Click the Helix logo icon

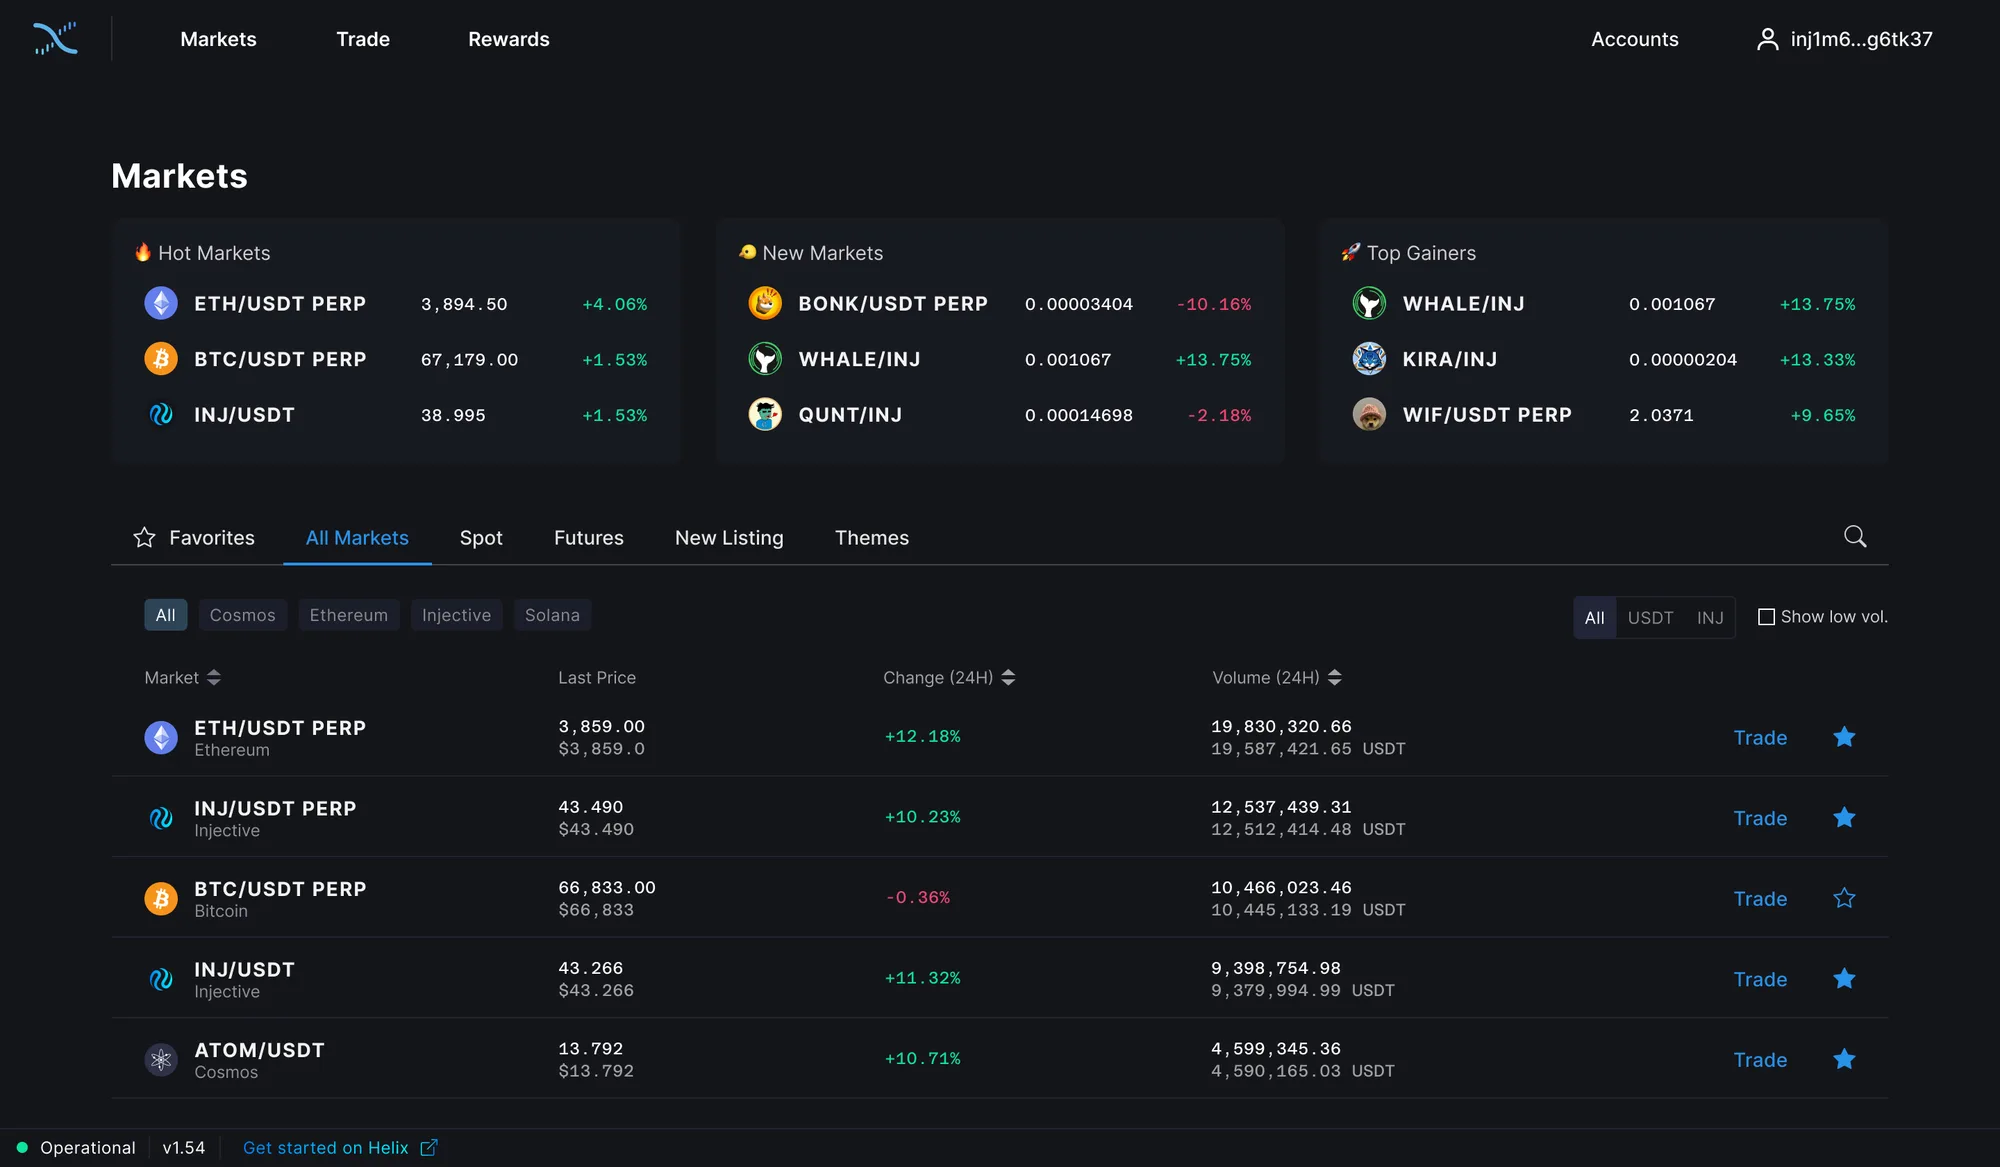(55, 39)
